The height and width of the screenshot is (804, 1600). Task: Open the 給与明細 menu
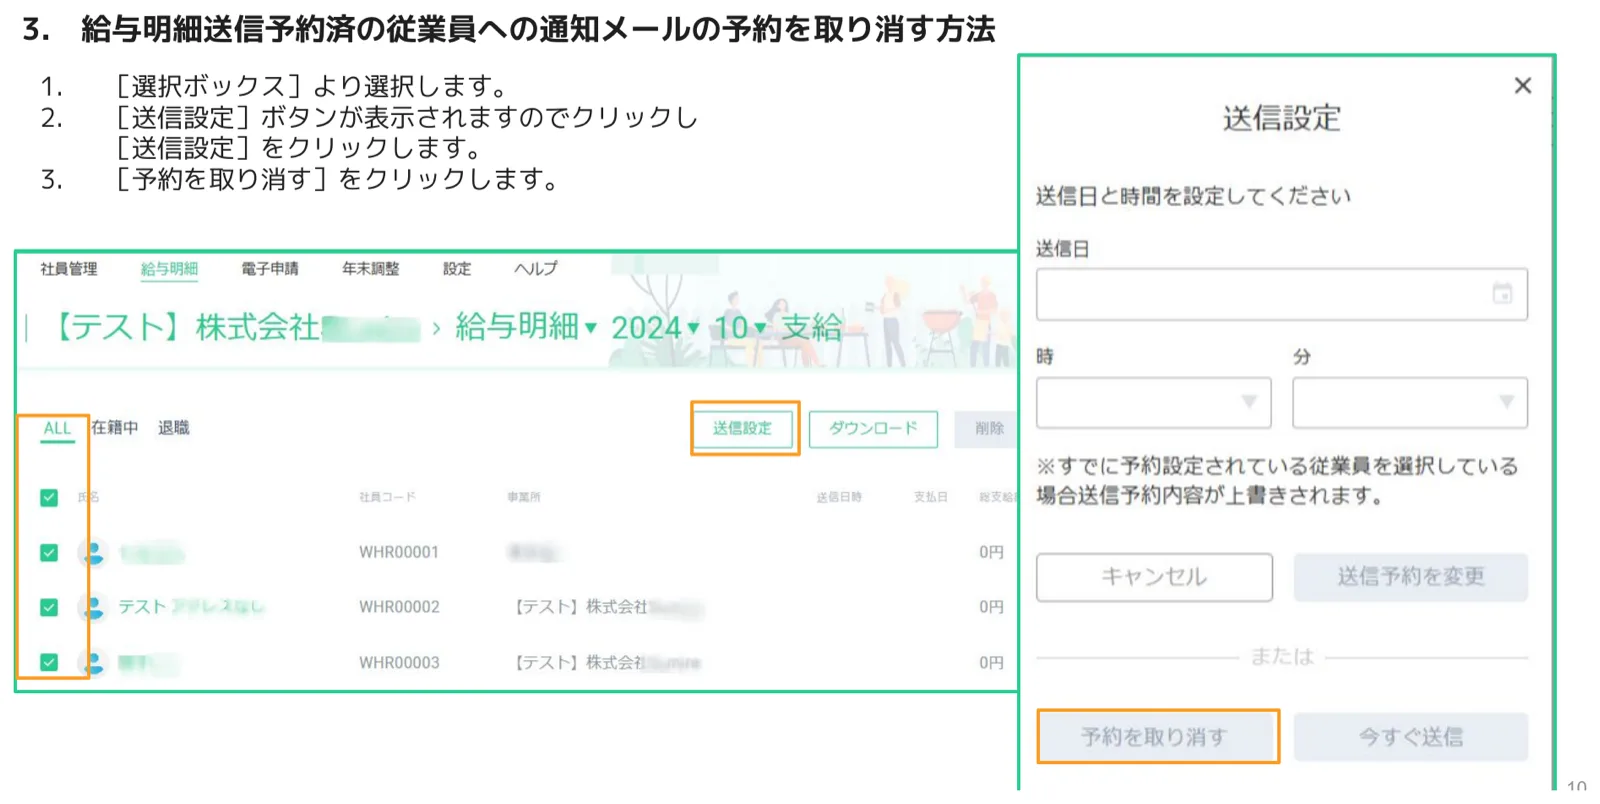coord(169,269)
